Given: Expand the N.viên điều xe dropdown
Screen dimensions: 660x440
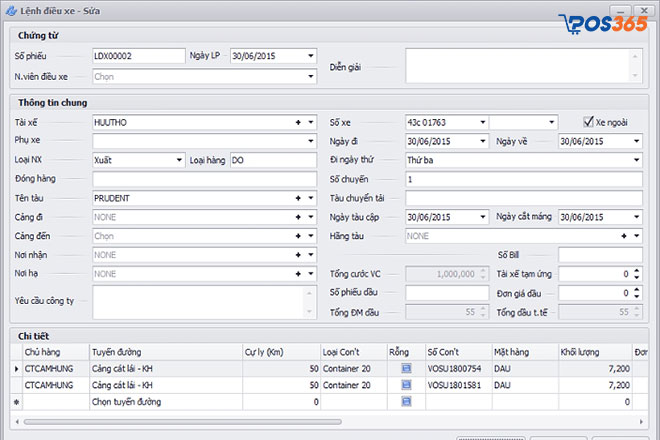Looking at the screenshot, I should click(x=311, y=75).
